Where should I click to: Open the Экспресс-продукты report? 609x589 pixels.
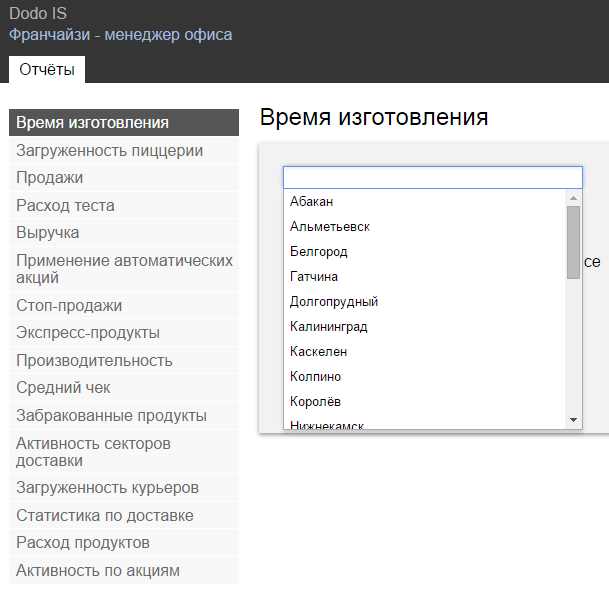point(124,333)
